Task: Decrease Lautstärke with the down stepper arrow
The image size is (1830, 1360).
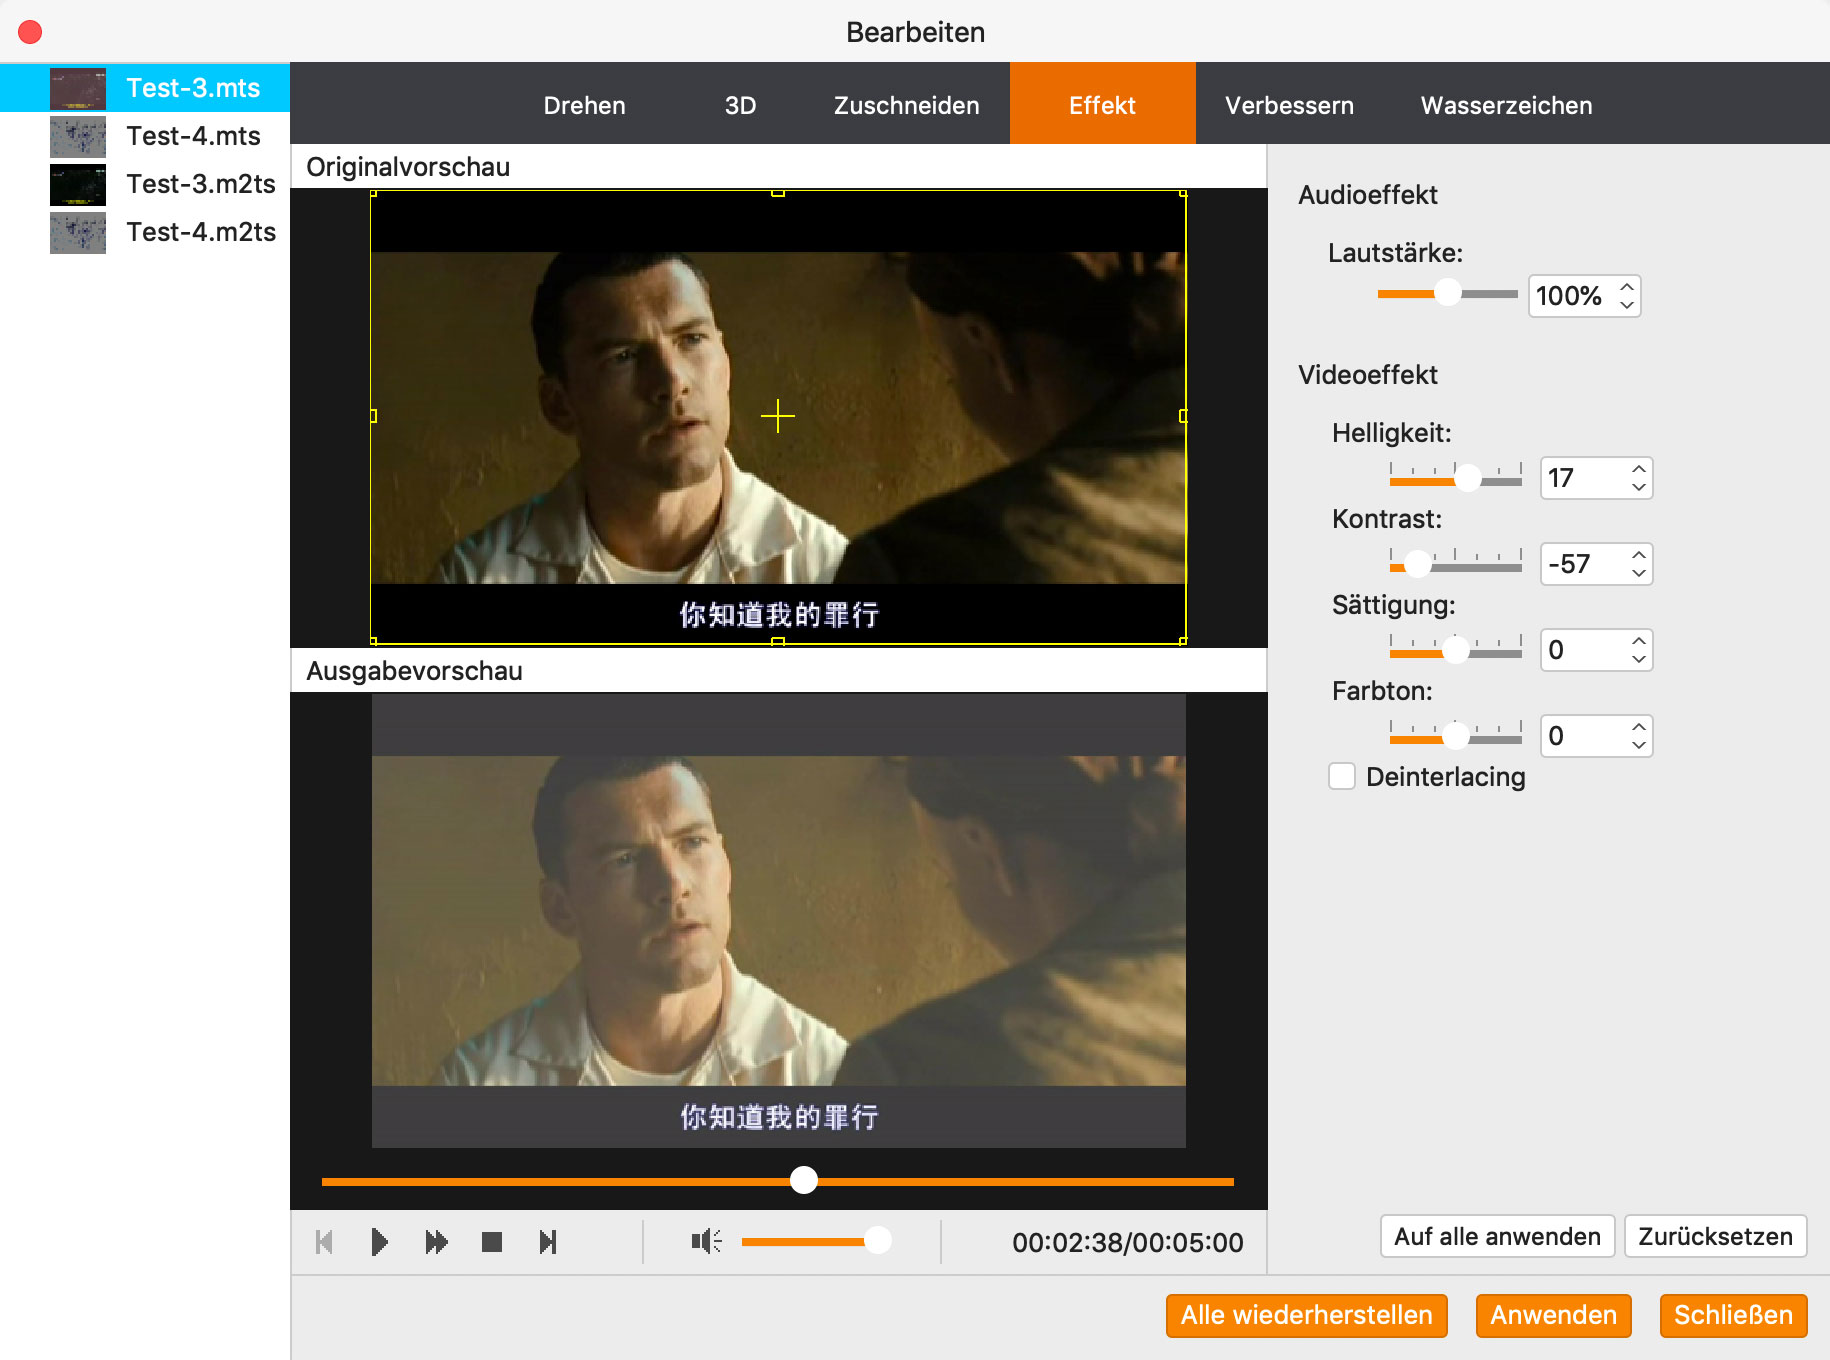Action: (x=1627, y=305)
